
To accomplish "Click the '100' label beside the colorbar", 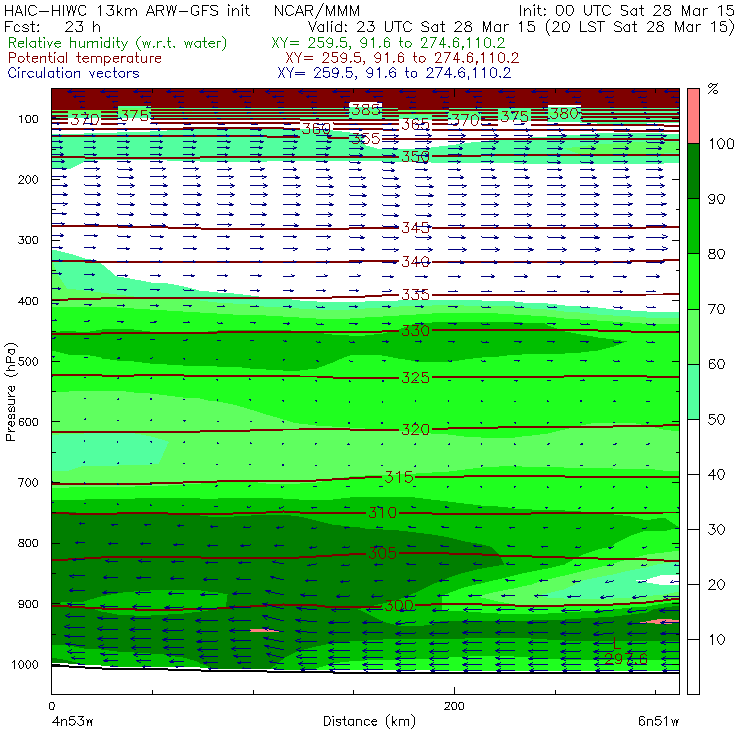I will click(x=721, y=143).
